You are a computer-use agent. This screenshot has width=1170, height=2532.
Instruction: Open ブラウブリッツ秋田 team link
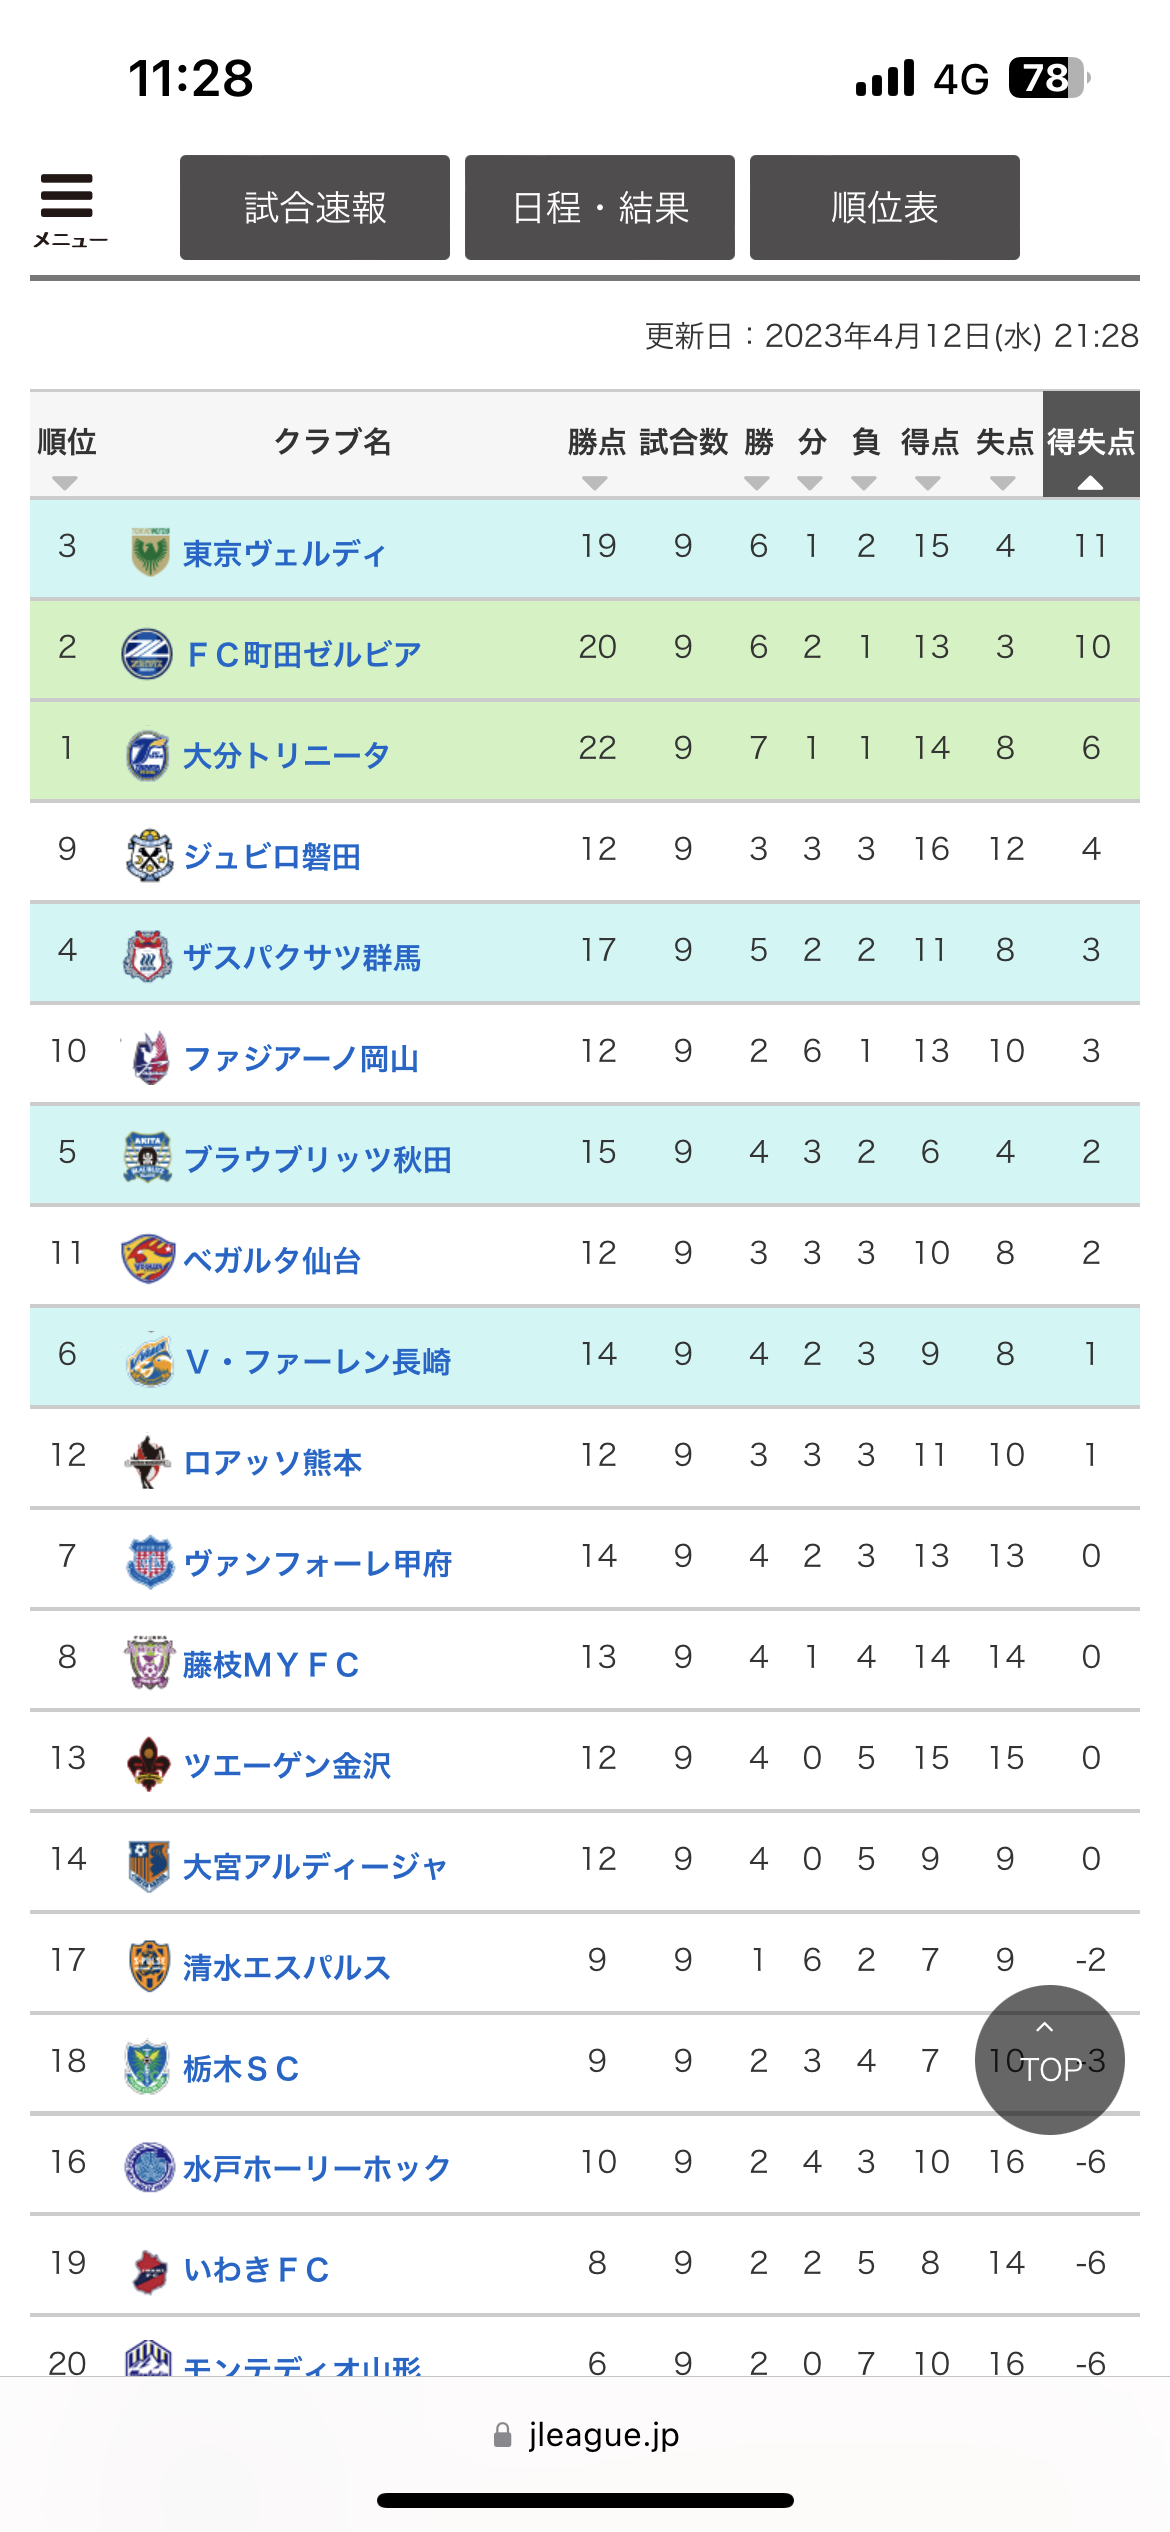(318, 1159)
